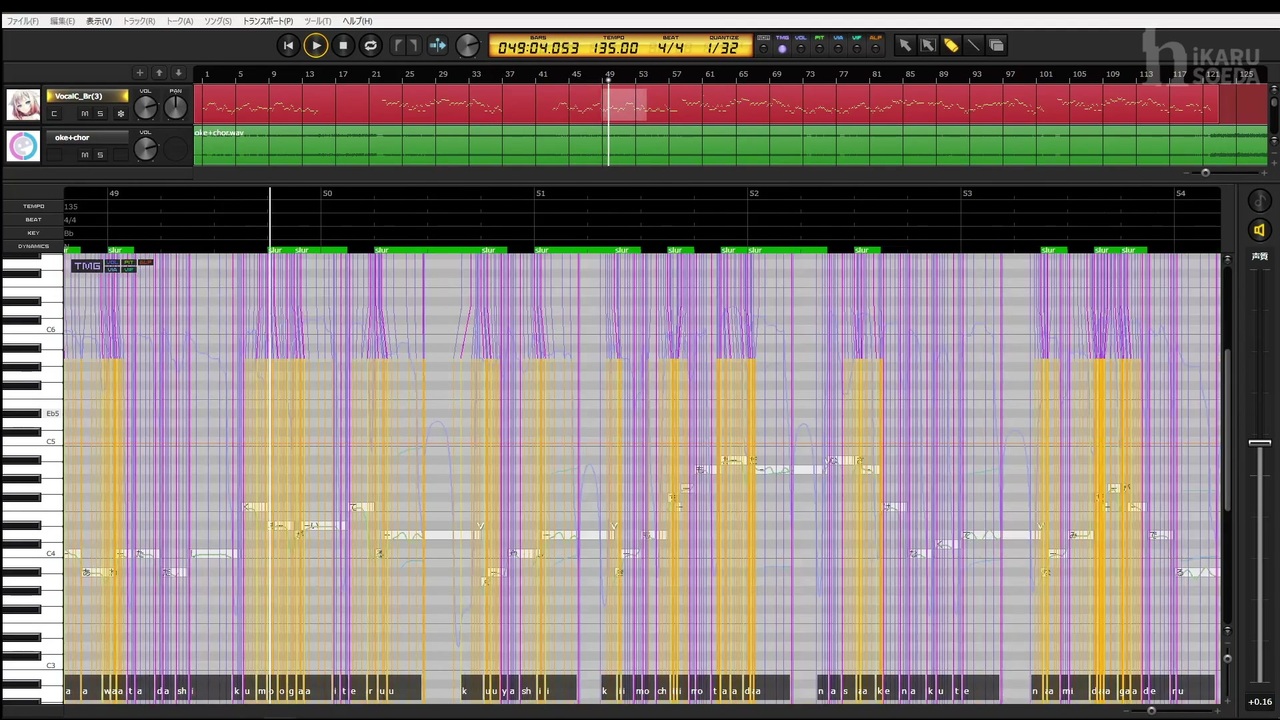Click the return-to-start transport button
This screenshot has height=720, width=1280.
288,45
